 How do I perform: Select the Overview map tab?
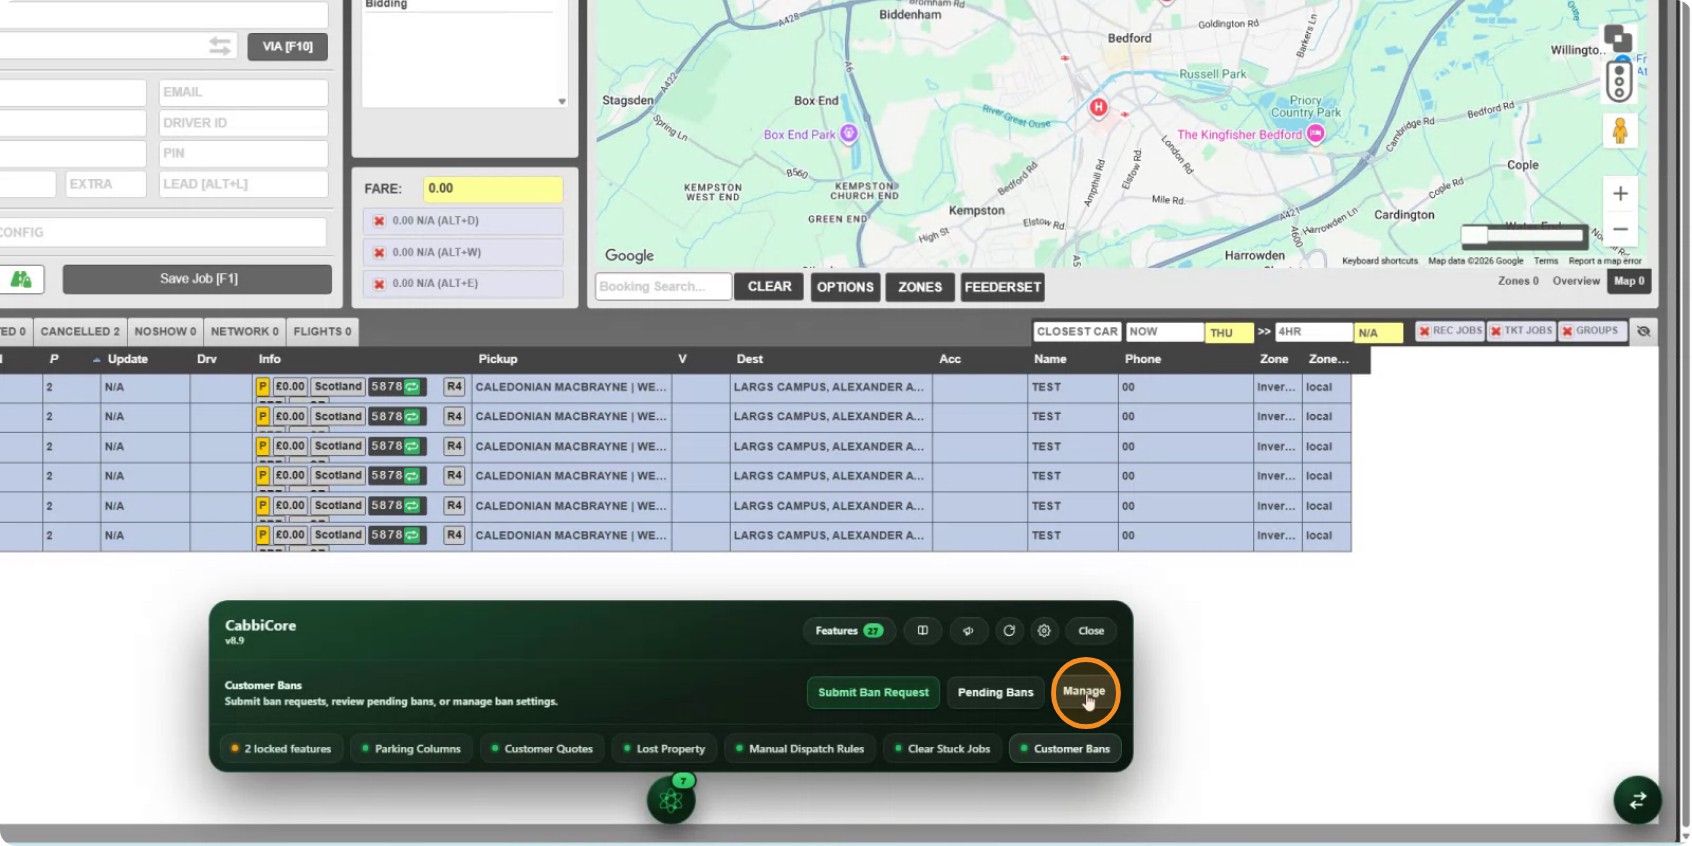click(1576, 281)
